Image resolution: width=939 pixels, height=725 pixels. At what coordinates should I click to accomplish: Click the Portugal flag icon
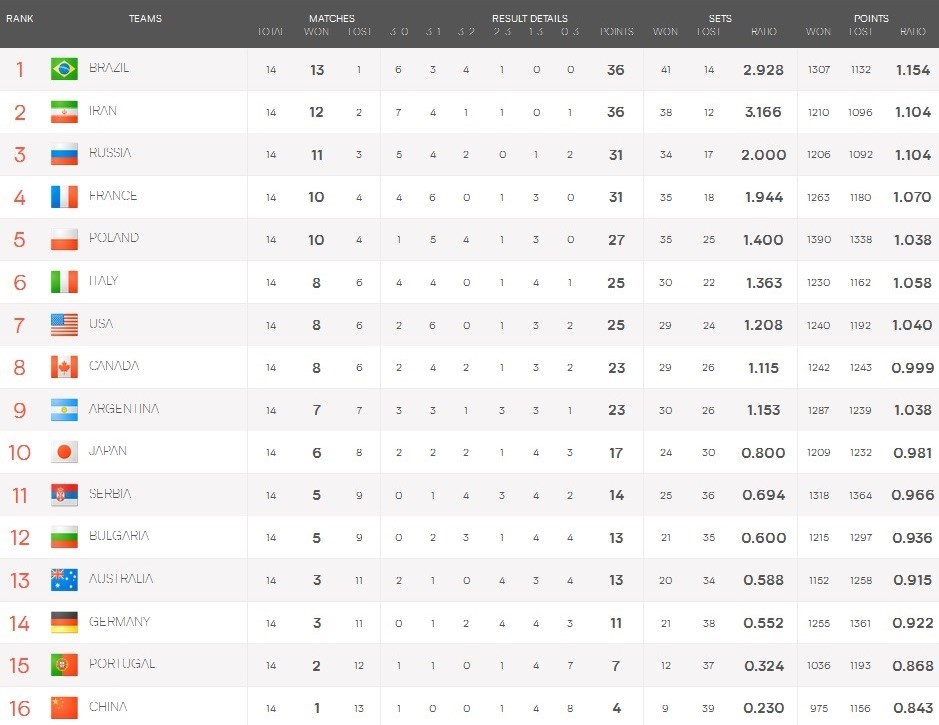(64, 665)
